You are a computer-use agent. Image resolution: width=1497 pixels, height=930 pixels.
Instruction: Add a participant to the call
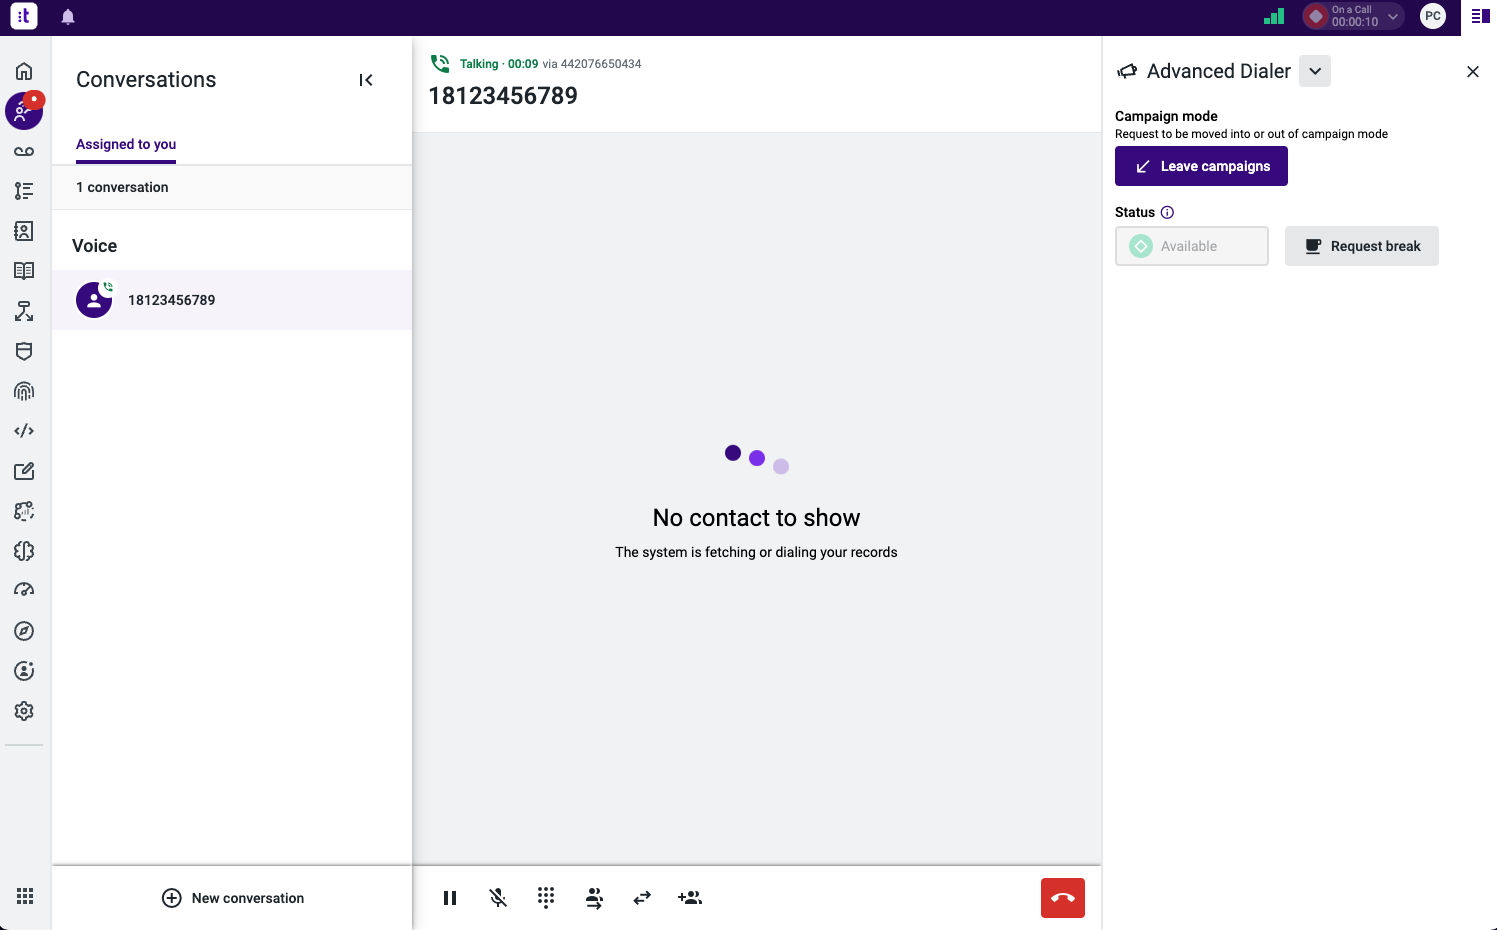click(x=690, y=898)
